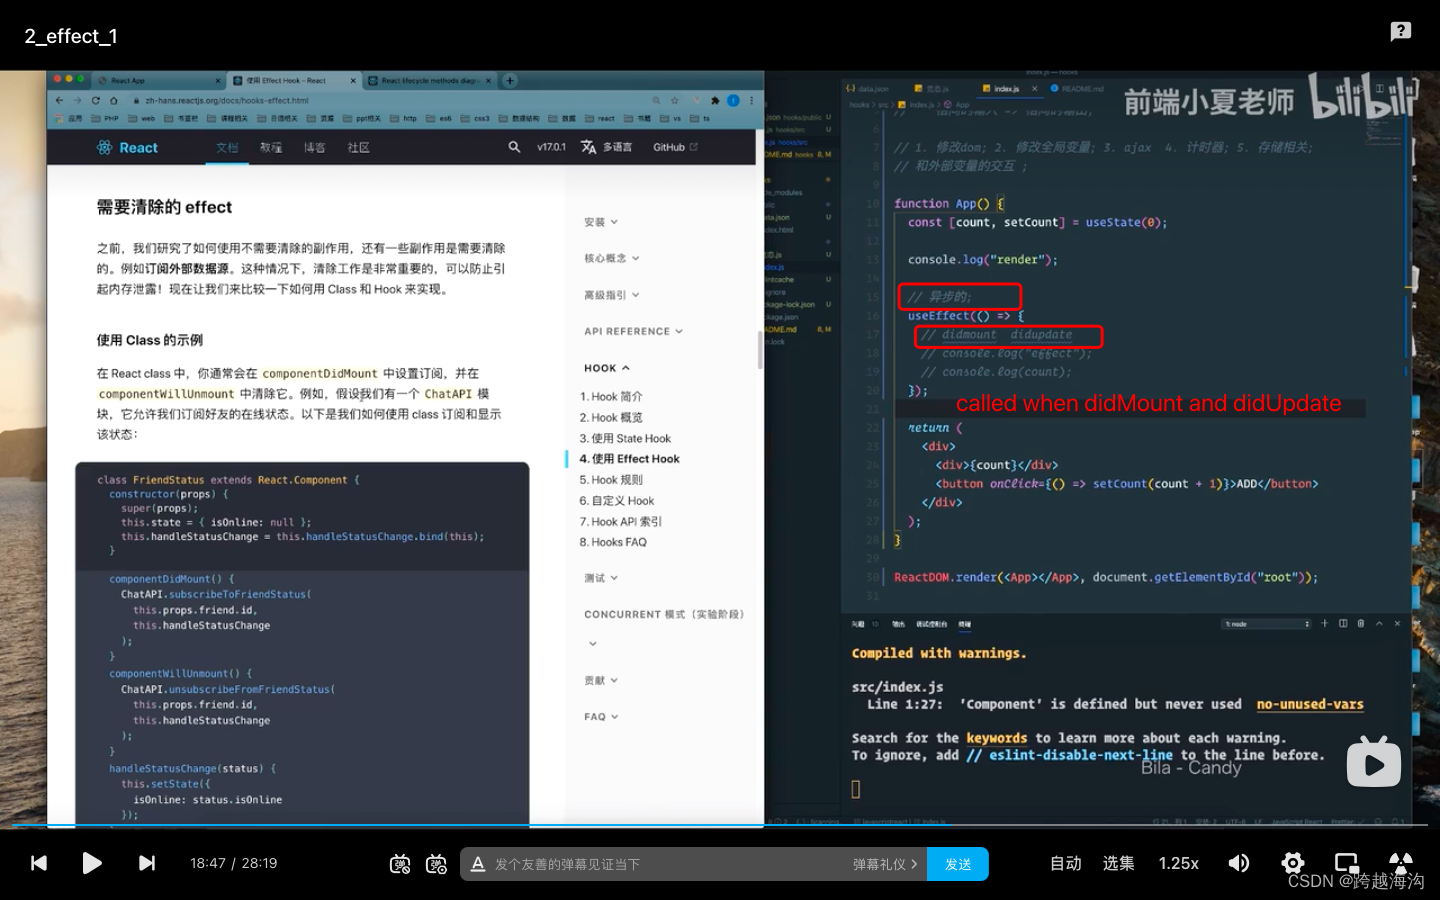
Task: Collapse the HOOK sidebar section
Action: [607, 368]
